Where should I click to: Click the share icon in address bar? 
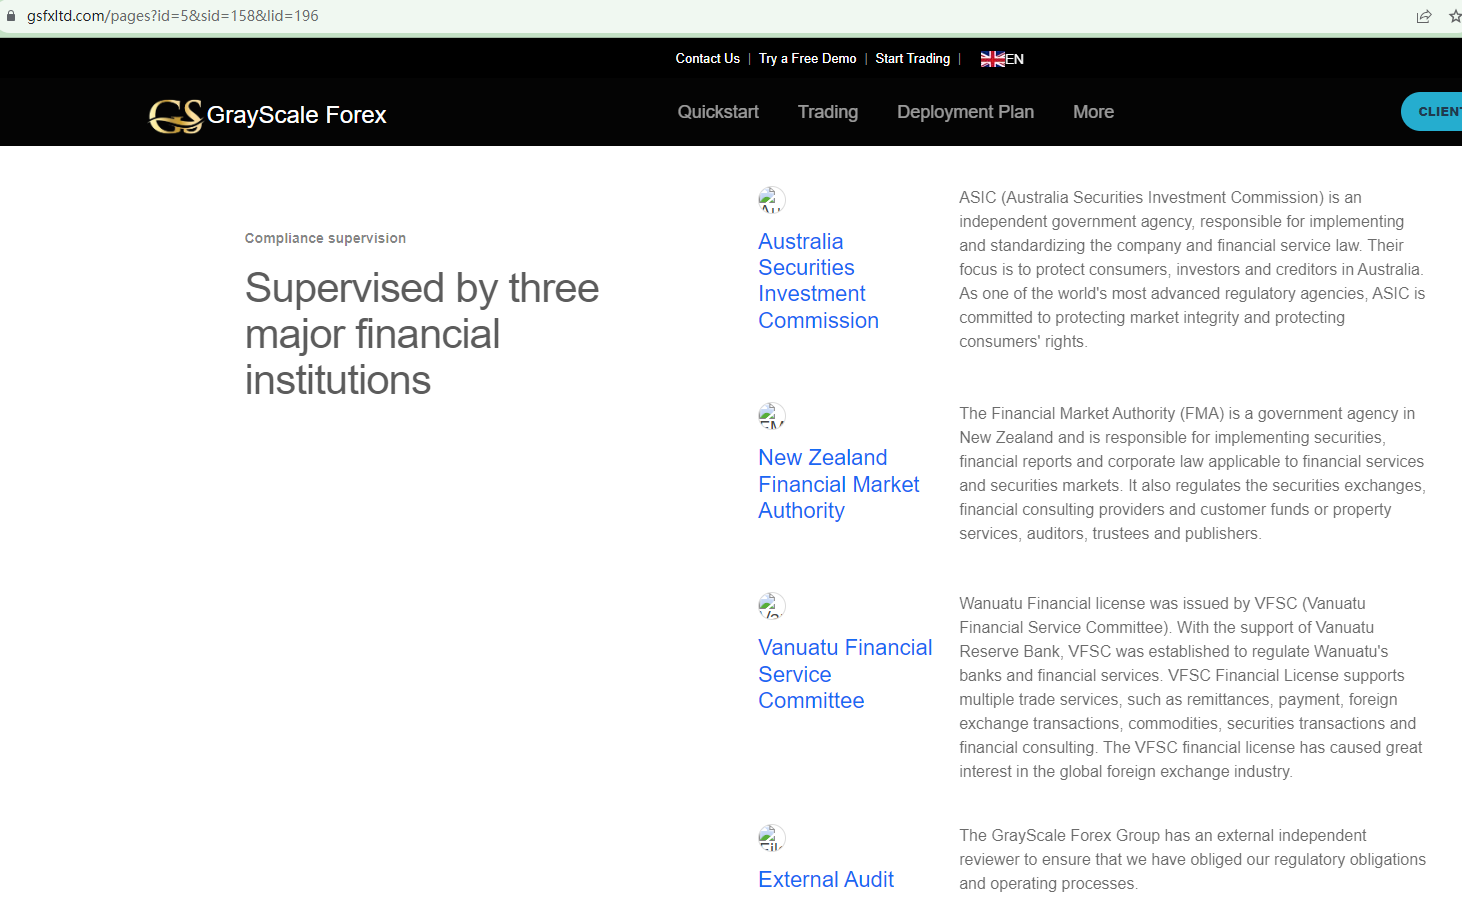coord(1424,16)
